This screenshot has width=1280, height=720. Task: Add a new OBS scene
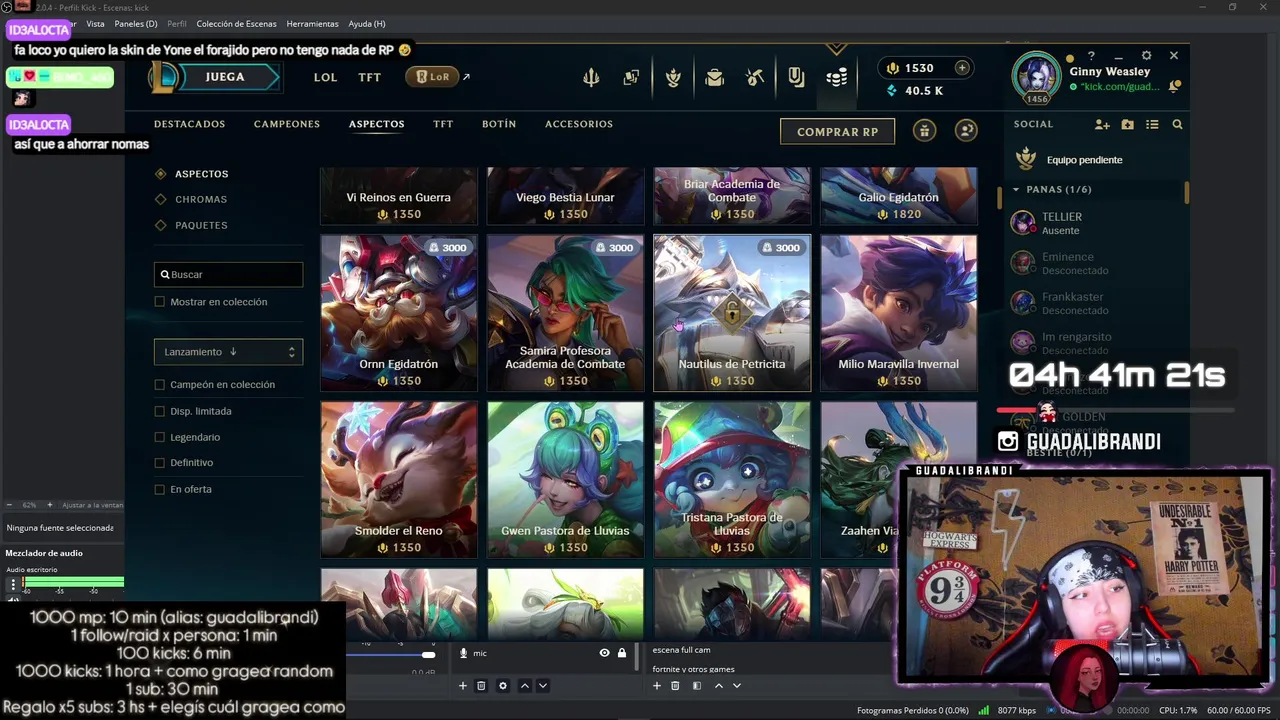click(657, 686)
